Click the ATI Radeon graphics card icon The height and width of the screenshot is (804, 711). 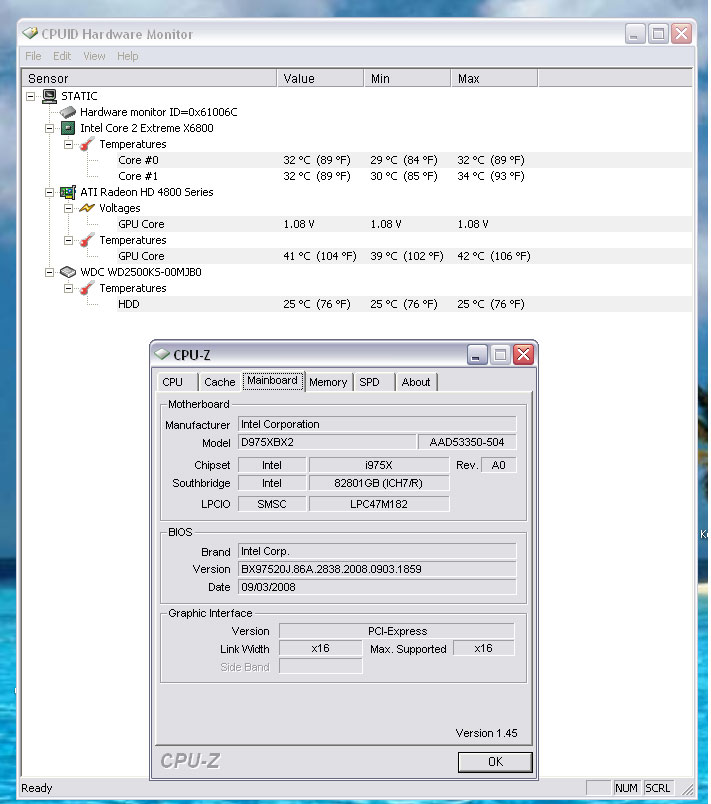click(x=68, y=192)
